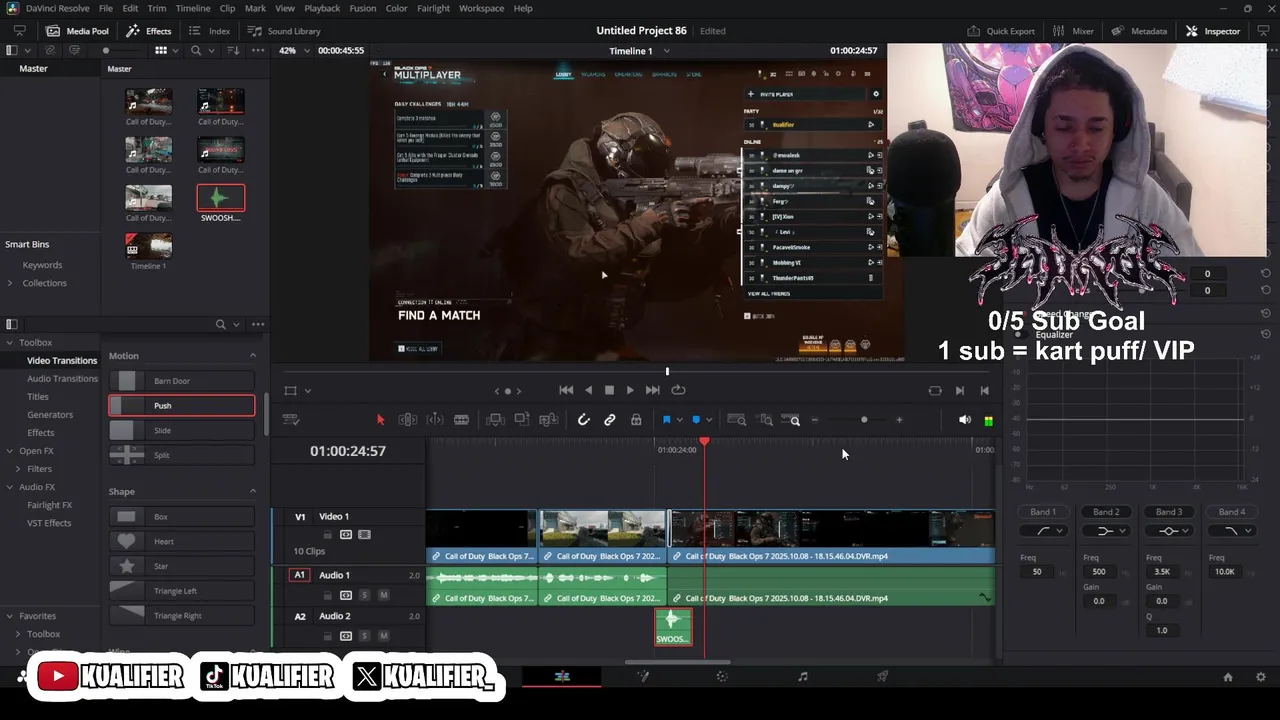This screenshot has width=1280, height=720.
Task: Mute the Audio 2 track
Action: point(383,636)
